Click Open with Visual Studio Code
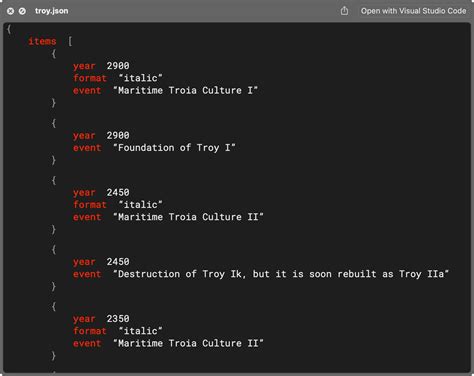Viewport: 474px width, 376px height. (x=413, y=11)
